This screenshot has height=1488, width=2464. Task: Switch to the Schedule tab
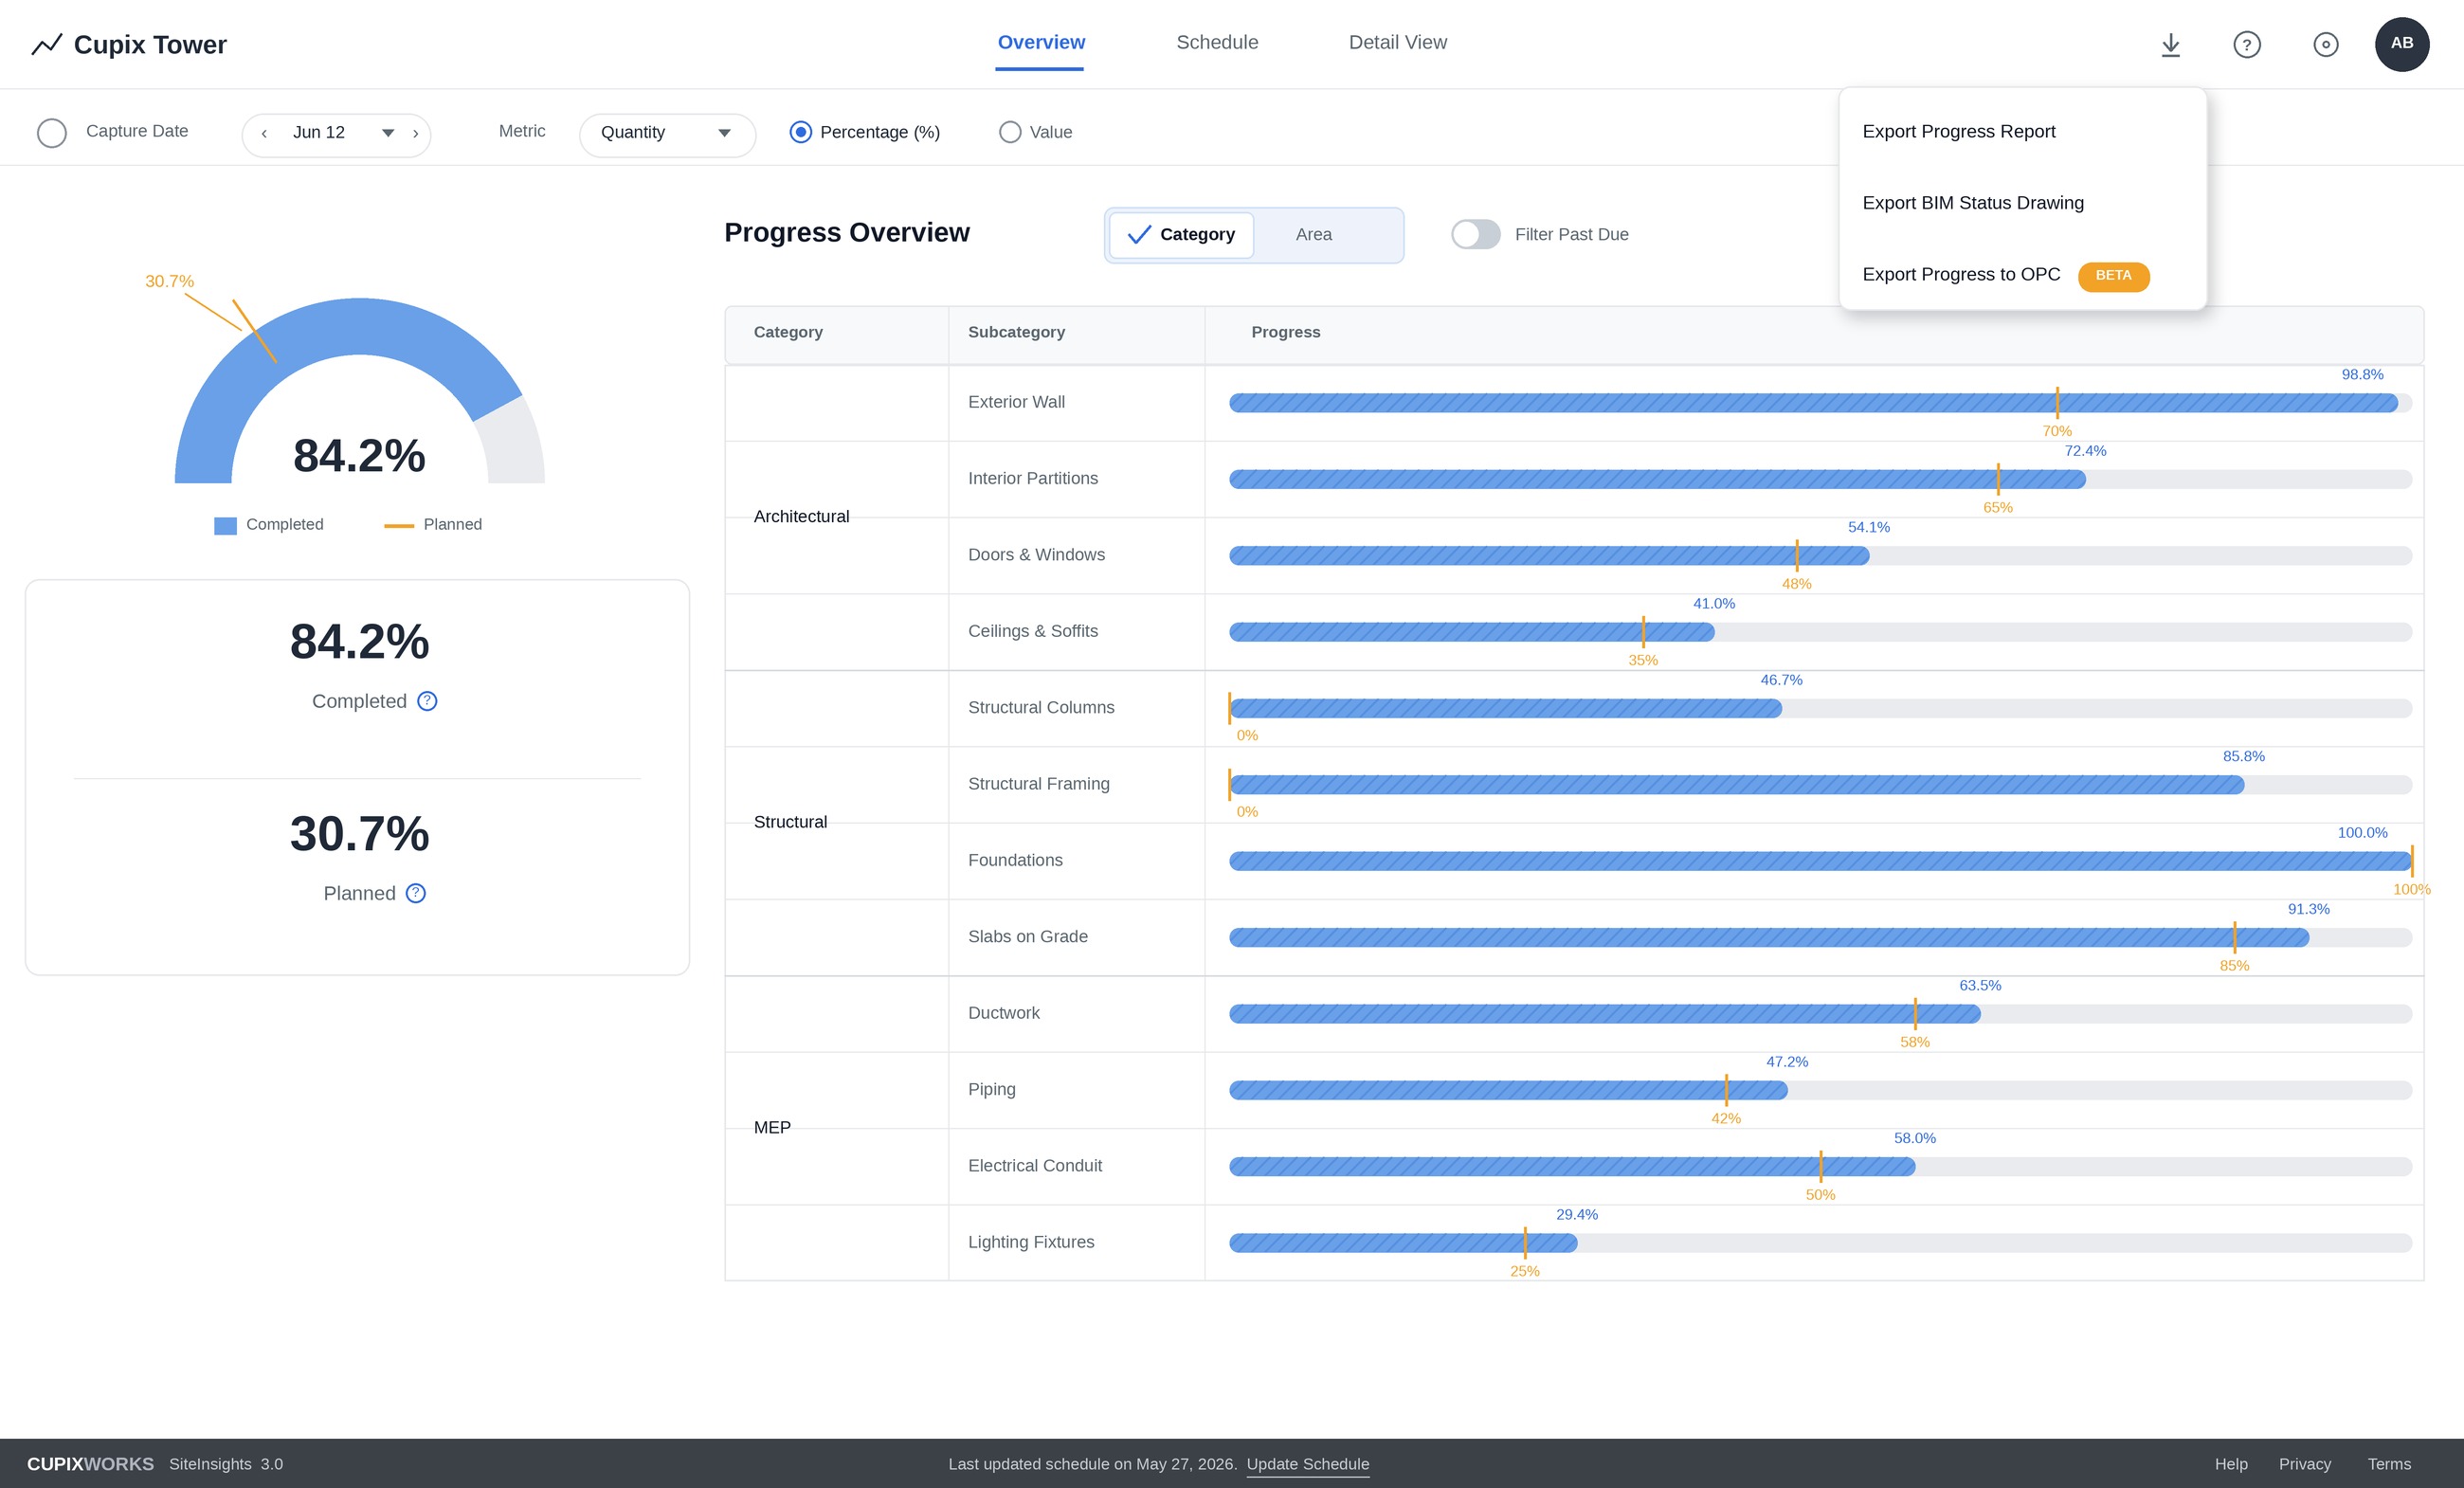coord(1217,43)
